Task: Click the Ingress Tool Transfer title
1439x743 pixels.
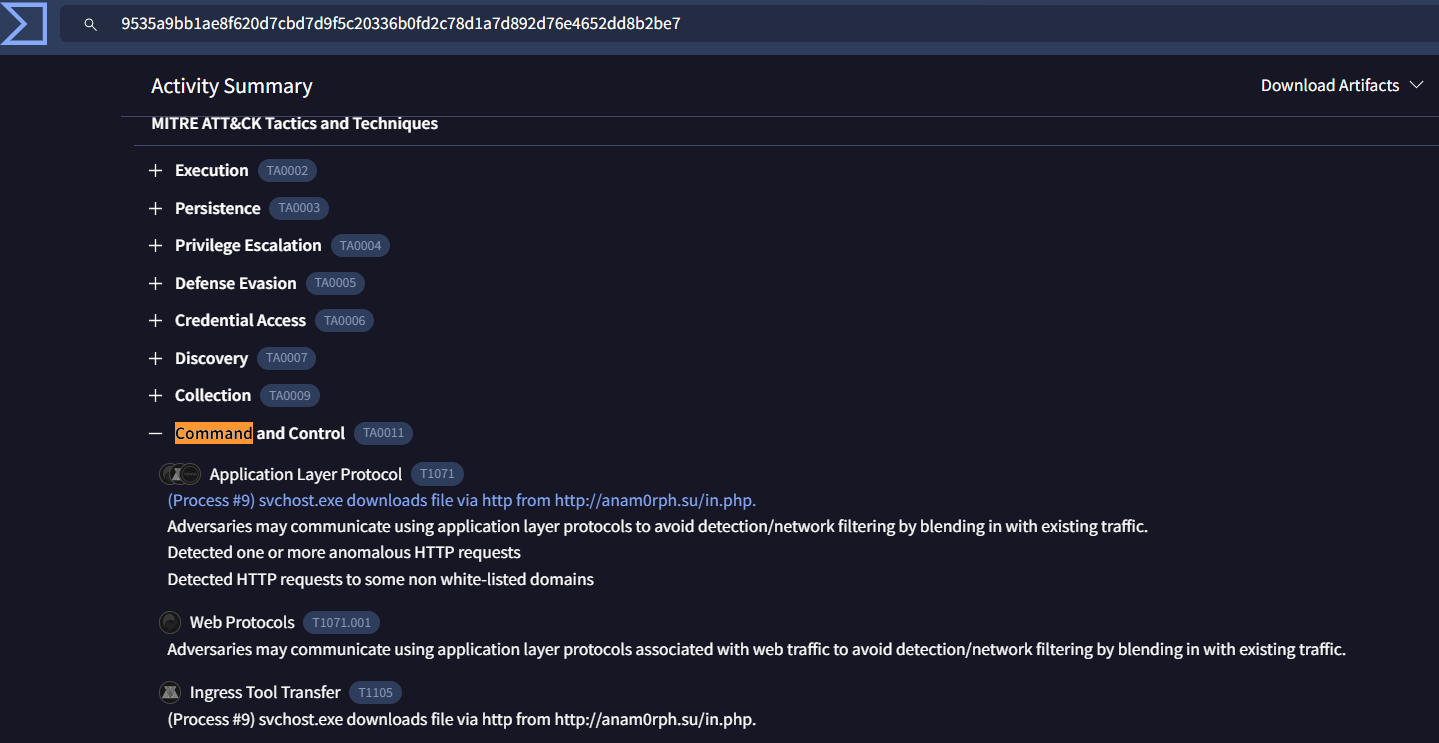Action: pos(265,692)
